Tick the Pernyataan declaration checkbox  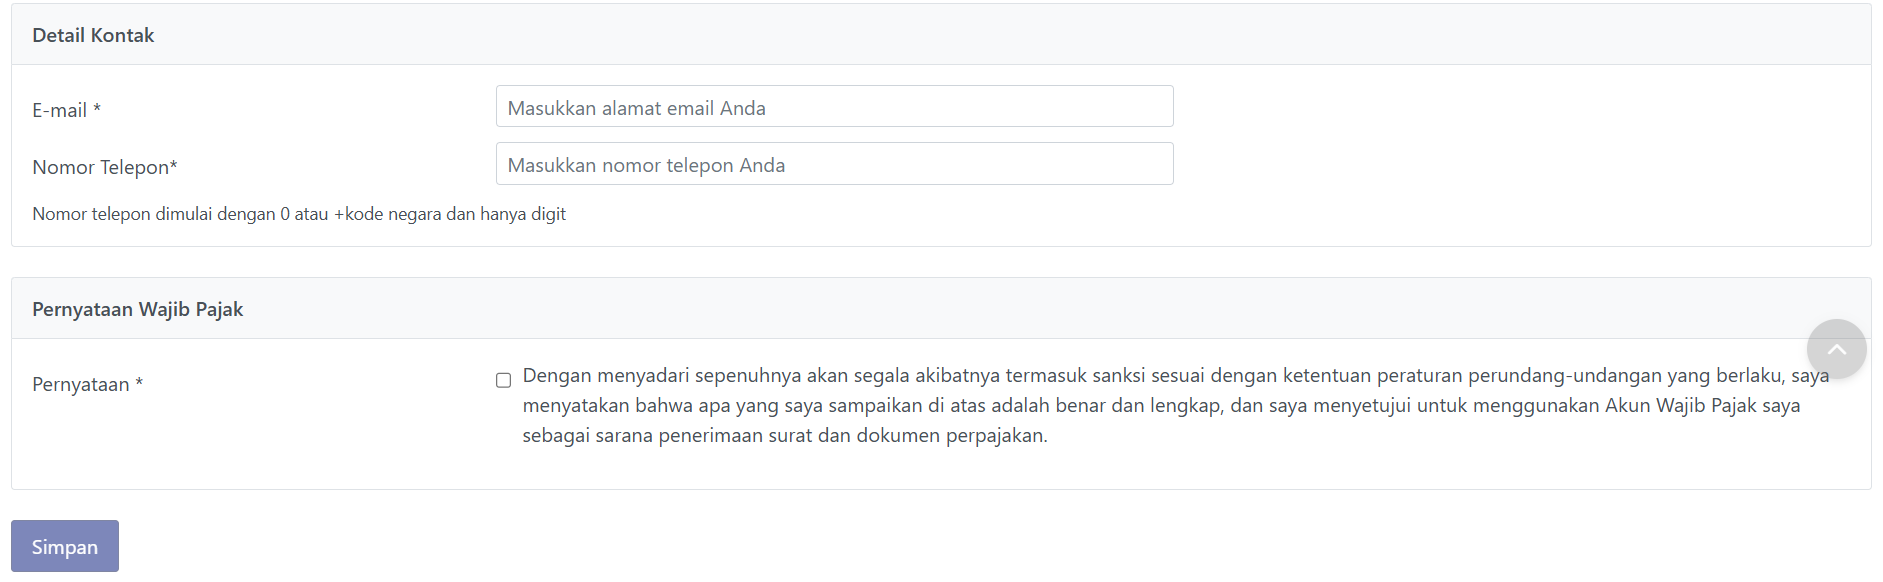coord(503,380)
